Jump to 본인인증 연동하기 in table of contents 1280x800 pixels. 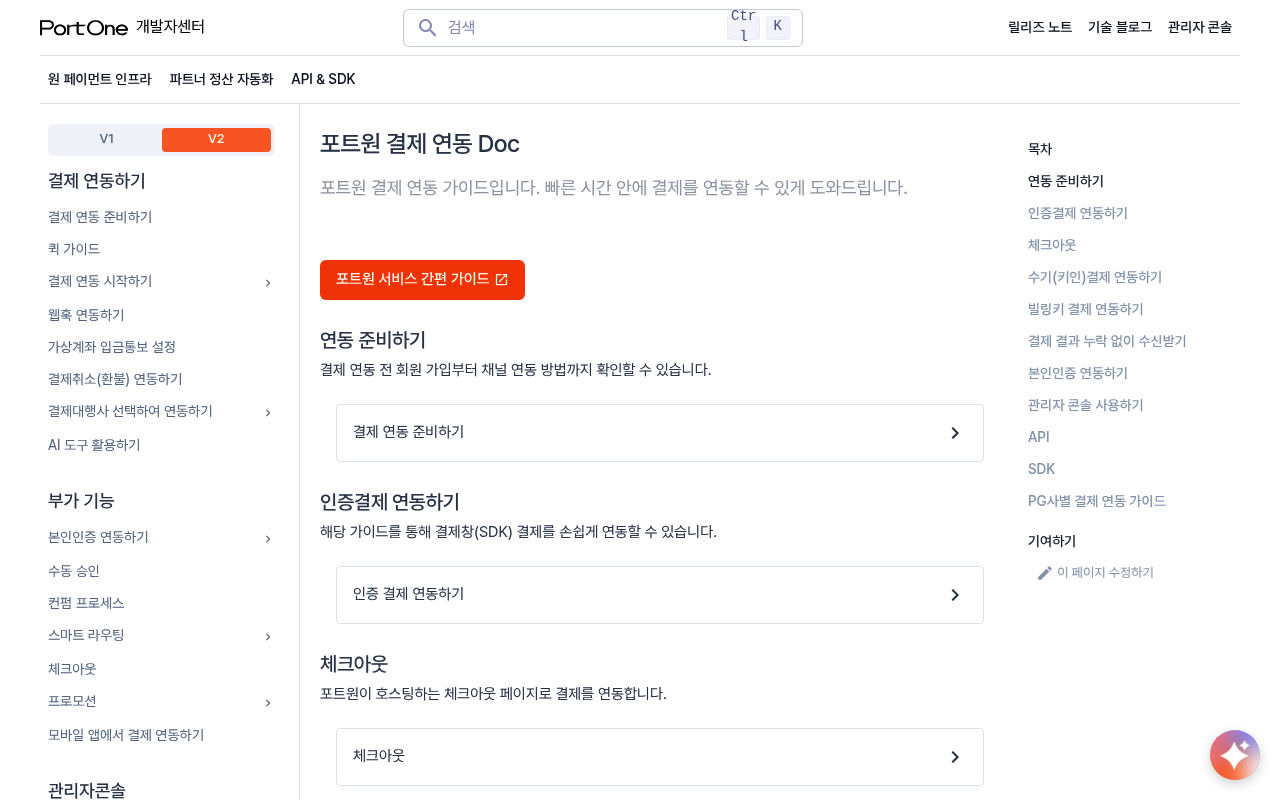click(1078, 373)
